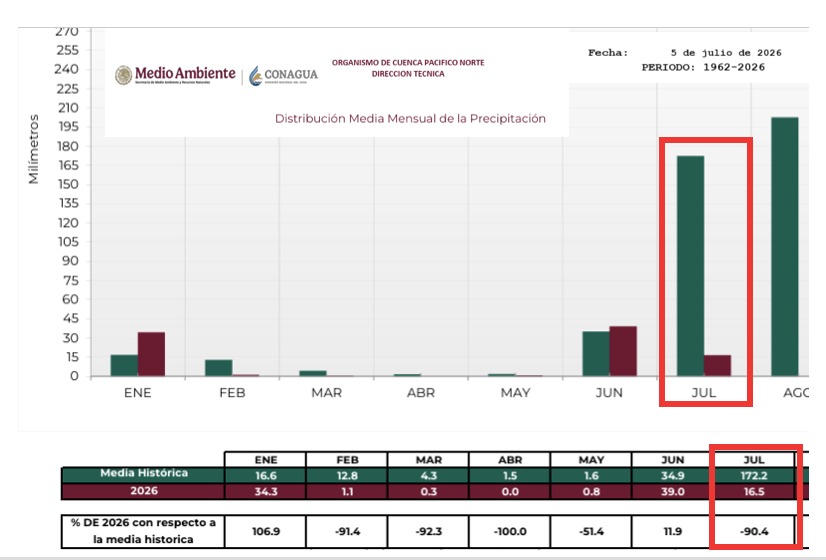Screen dimensions: 826x560
Task: Click the -90.4 percentage cell
Action: pos(754,531)
